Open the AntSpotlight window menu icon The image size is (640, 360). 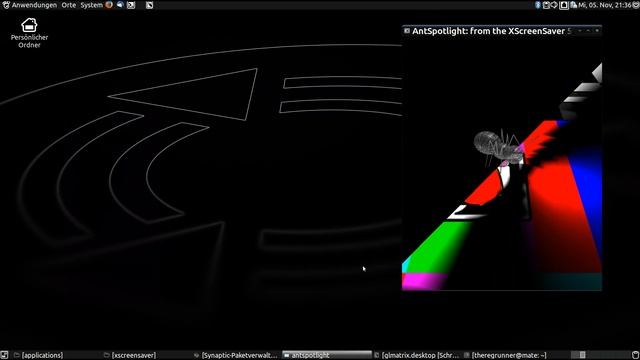click(x=407, y=31)
